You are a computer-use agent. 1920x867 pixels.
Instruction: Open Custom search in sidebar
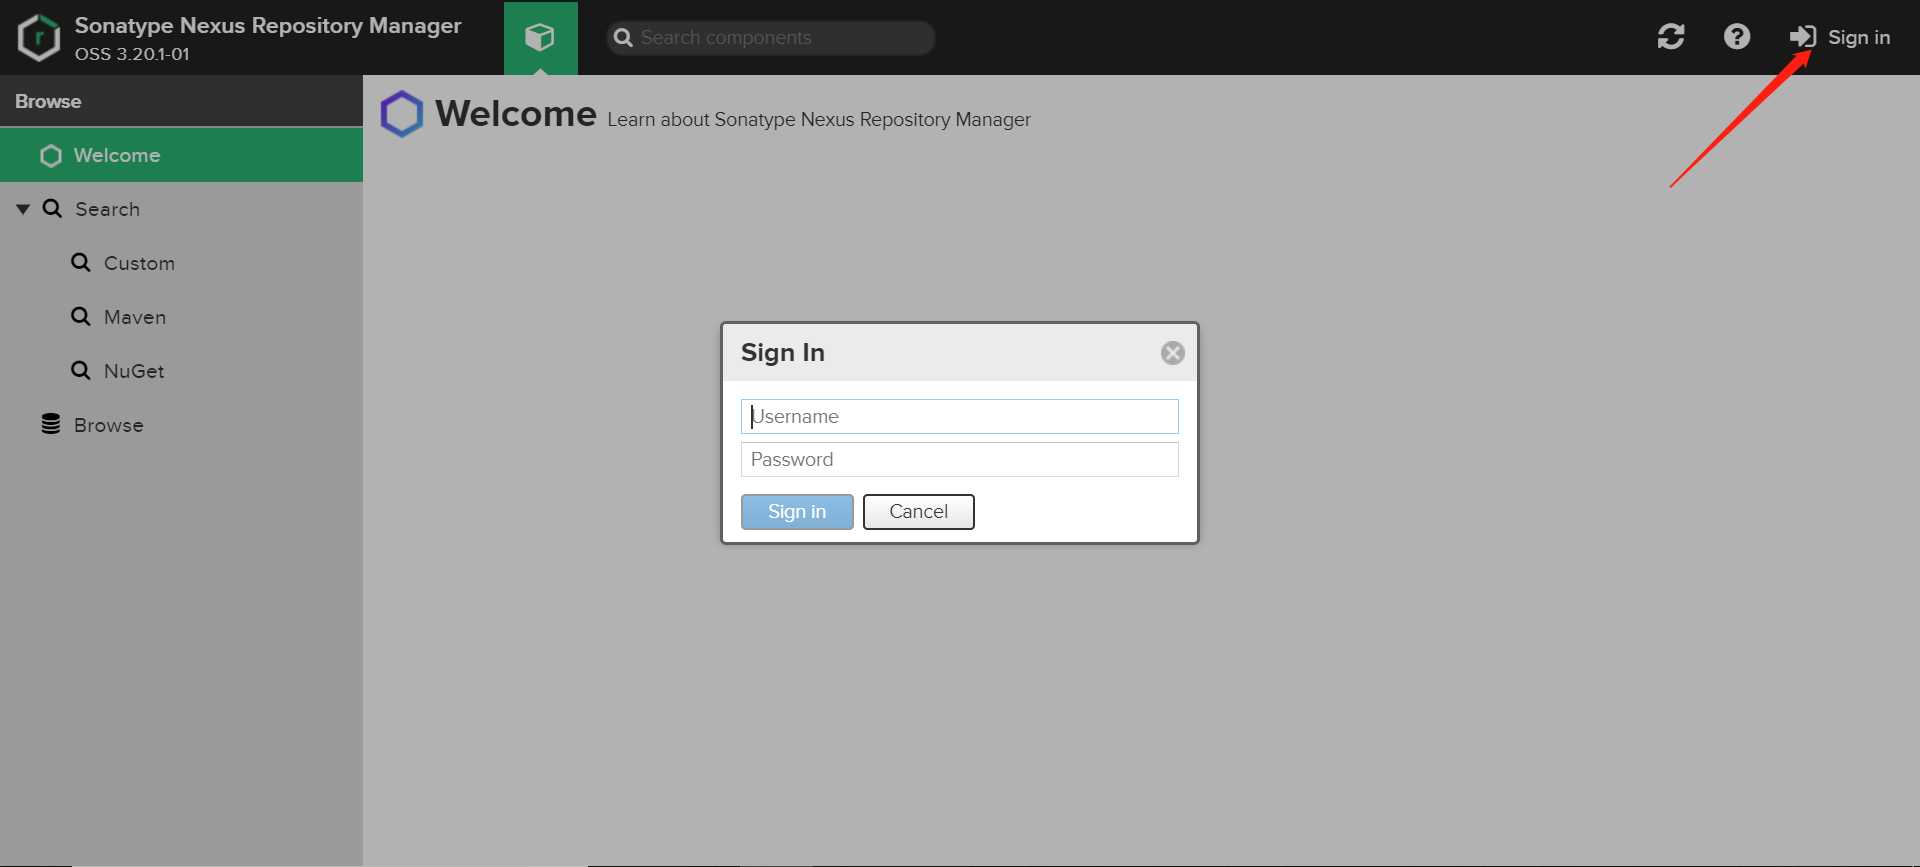coord(181,263)
